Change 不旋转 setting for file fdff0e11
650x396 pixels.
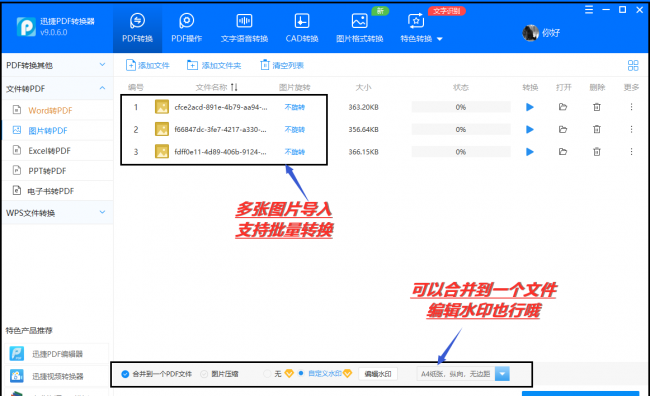coord(295,152)
